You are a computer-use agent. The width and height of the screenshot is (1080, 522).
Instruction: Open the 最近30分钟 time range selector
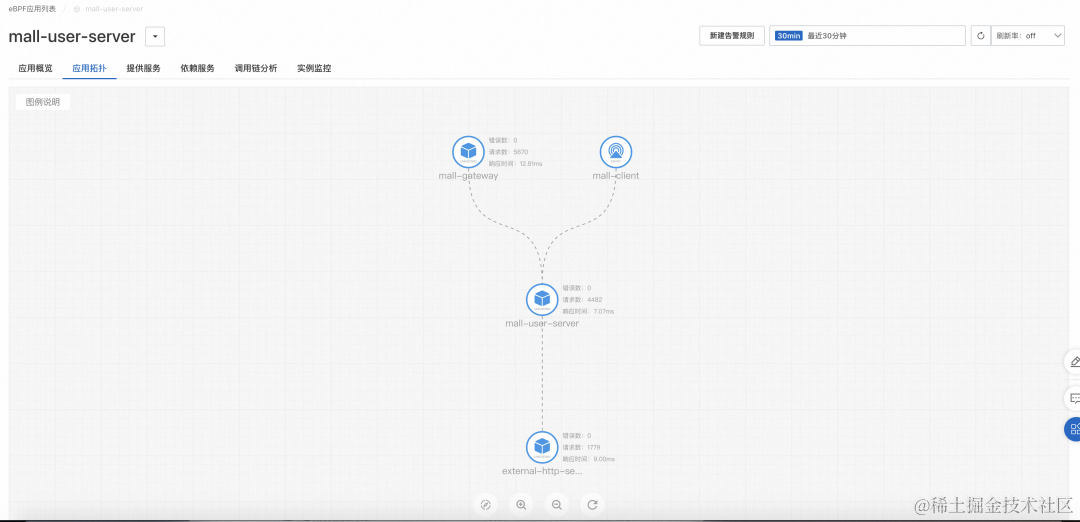(867, 36)
